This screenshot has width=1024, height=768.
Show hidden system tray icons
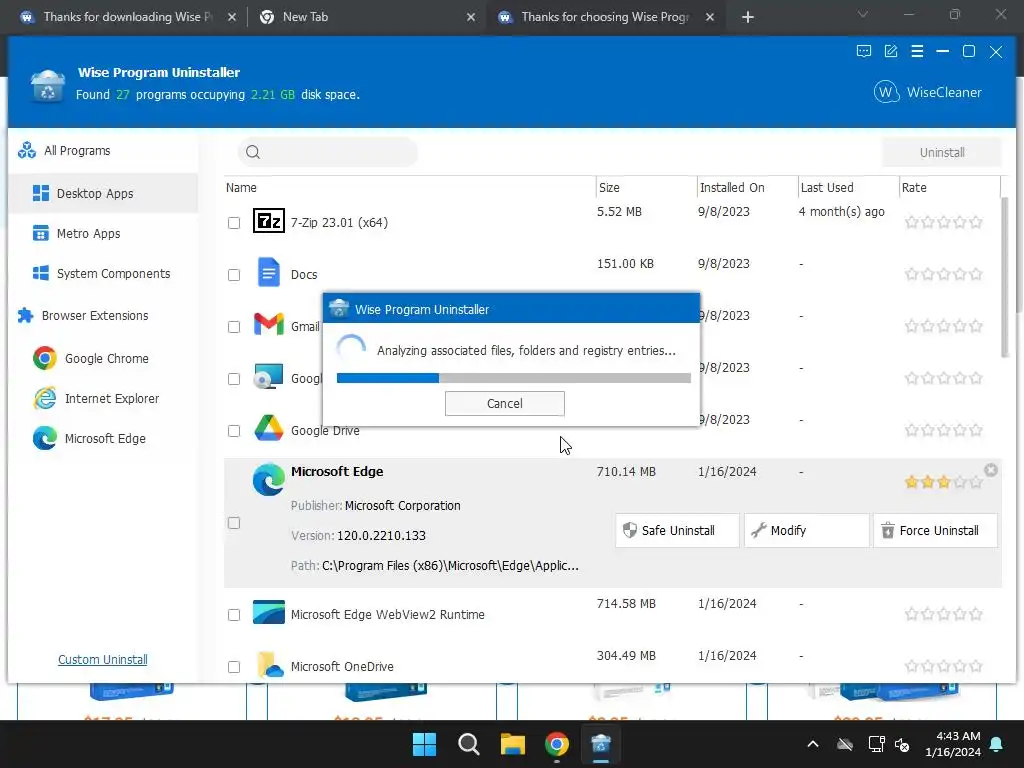tap(813, 744)
